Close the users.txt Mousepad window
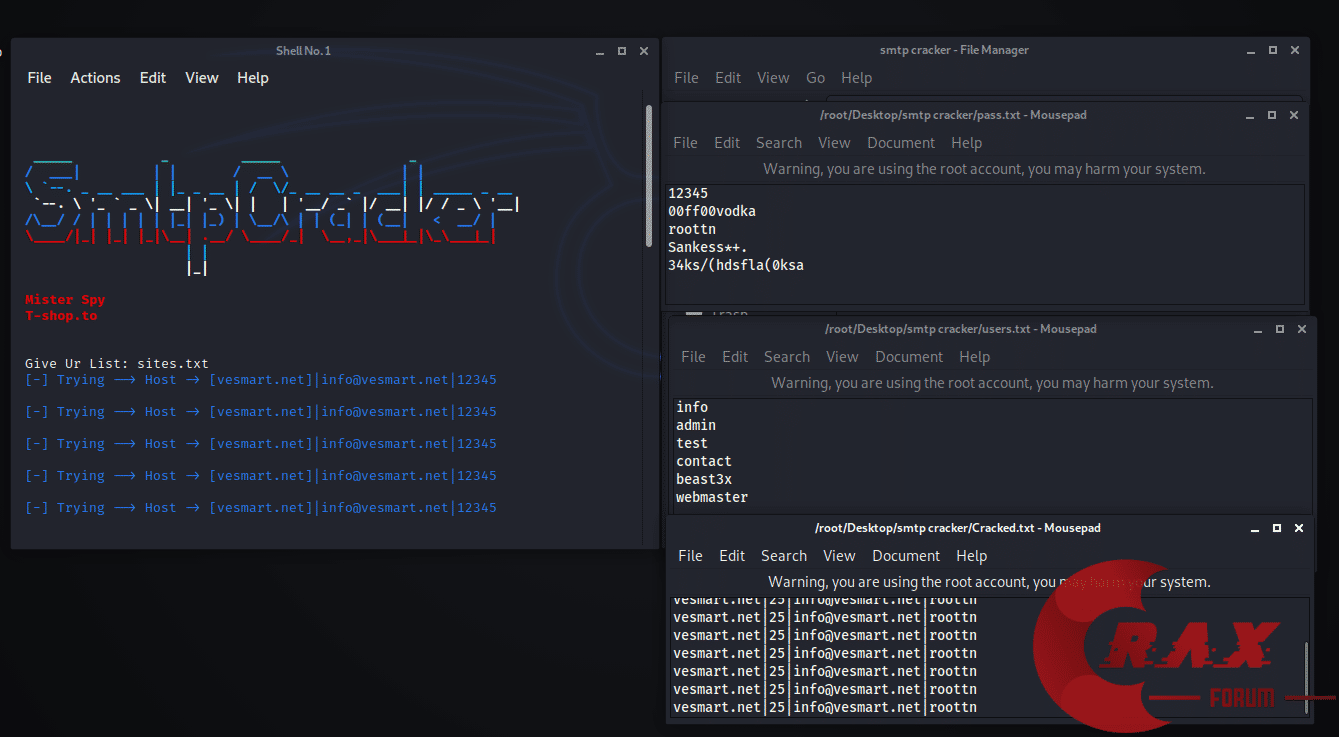 coord(1302,329)
